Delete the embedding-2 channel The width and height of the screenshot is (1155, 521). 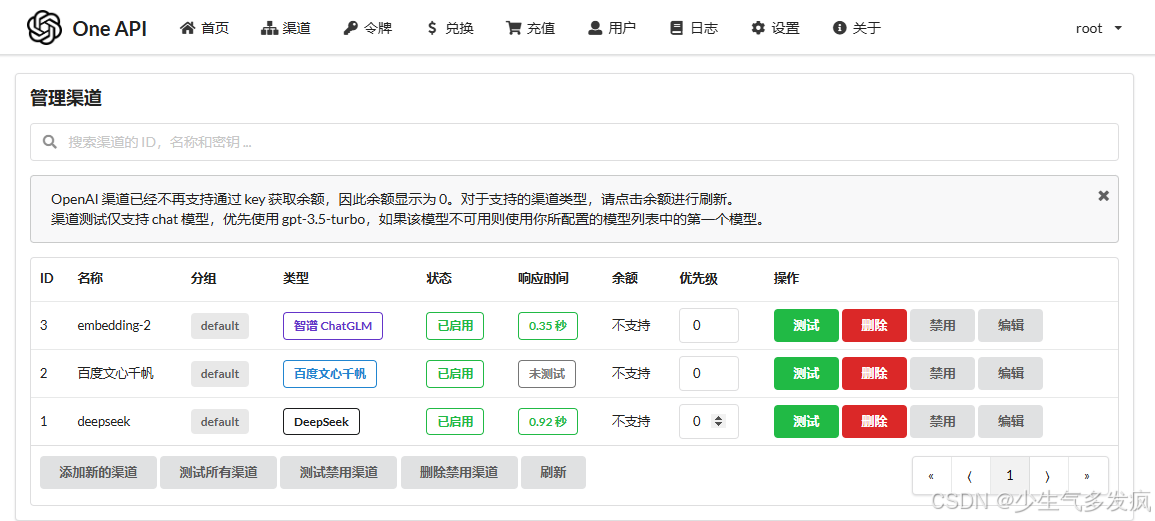point(874,326)
